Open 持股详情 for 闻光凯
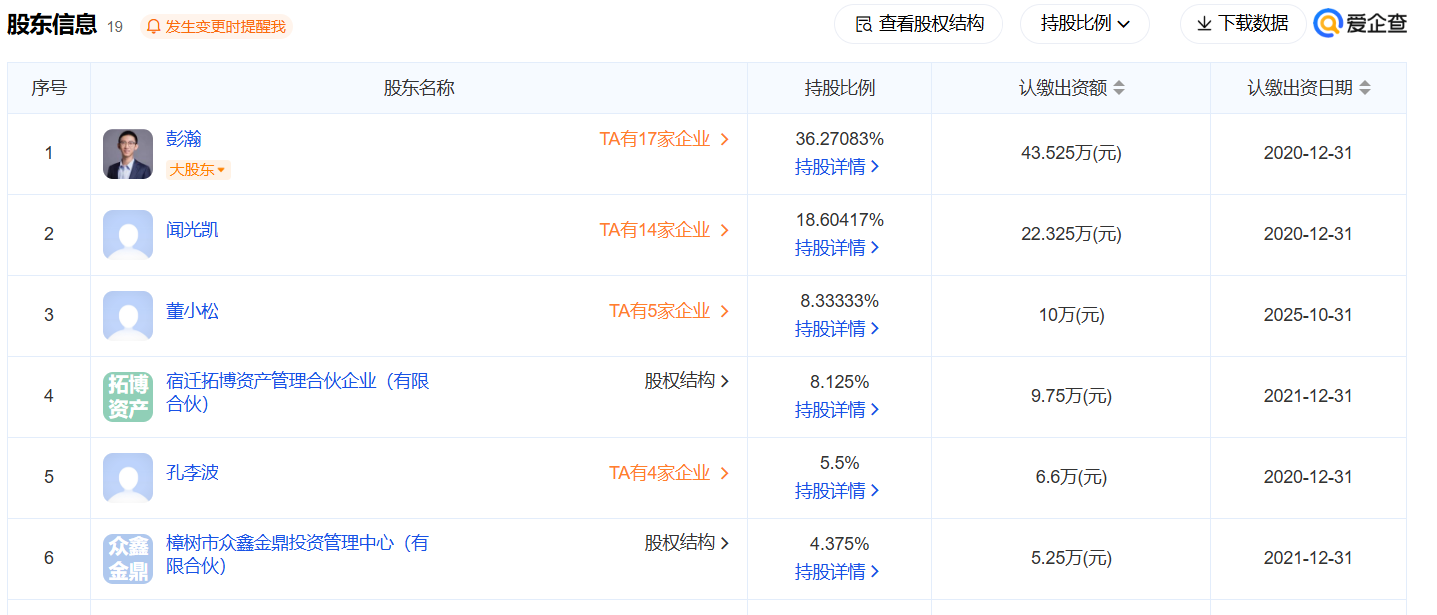 [x=836, y=248]
